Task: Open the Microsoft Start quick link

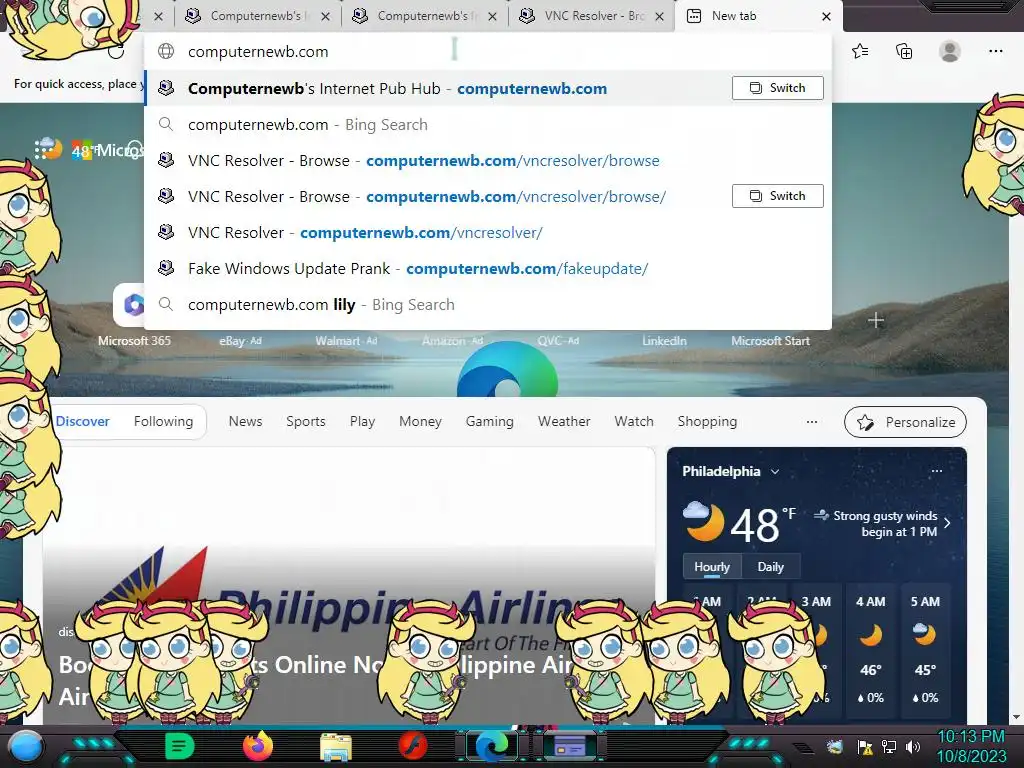Action: [770, 341]
